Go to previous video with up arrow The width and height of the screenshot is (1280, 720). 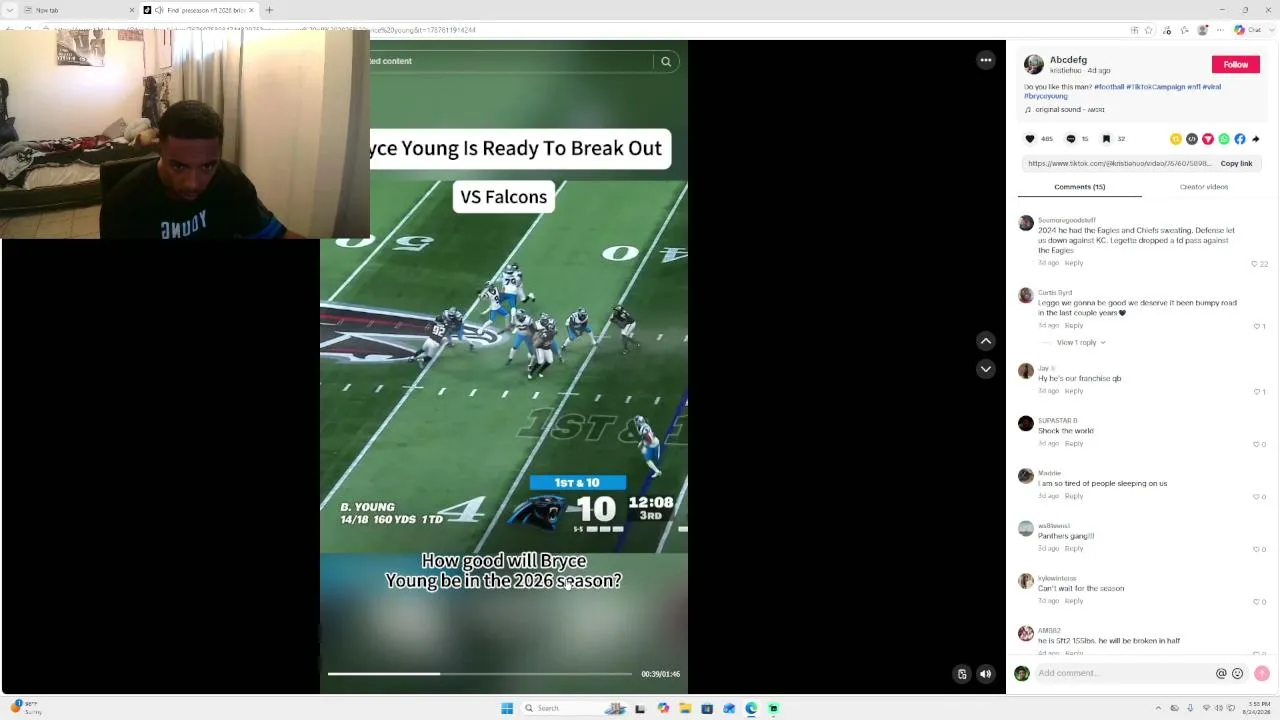pyautogui.click(x=986, y=341)
